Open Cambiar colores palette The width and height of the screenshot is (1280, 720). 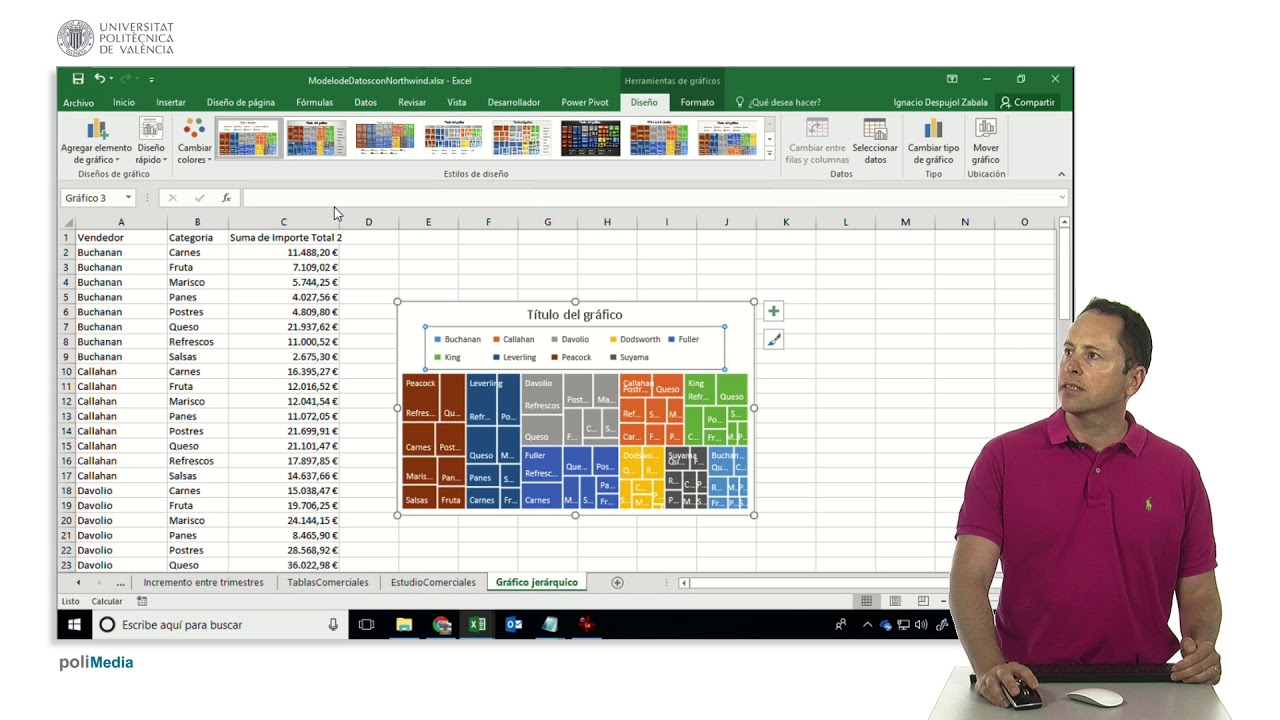[x=194, y=141]
